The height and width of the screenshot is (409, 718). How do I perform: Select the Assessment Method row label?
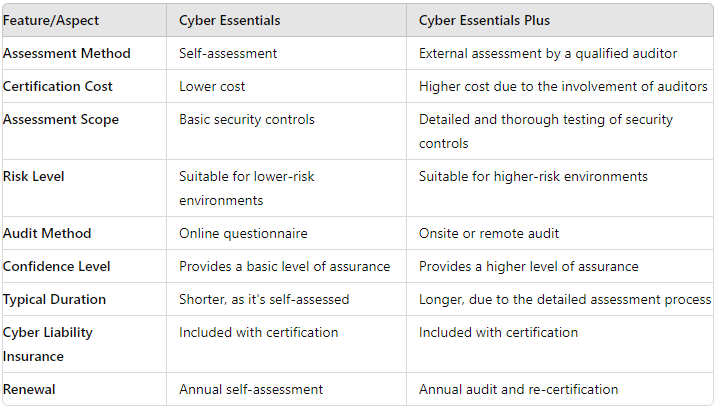click(67, 53)
